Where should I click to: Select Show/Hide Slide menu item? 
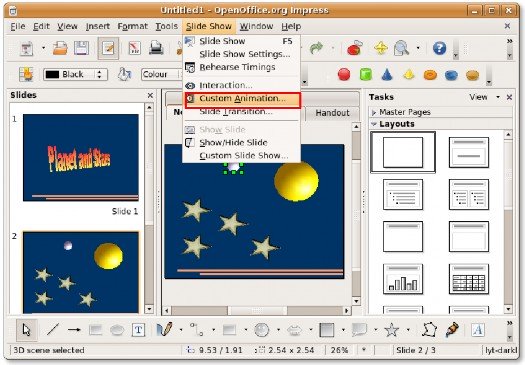click(x=233, y=143)
